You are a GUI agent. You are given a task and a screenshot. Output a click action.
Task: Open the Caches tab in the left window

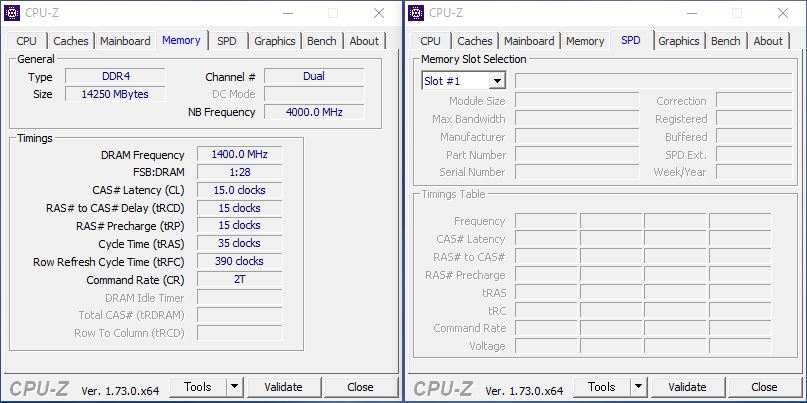tap(71, 41)
